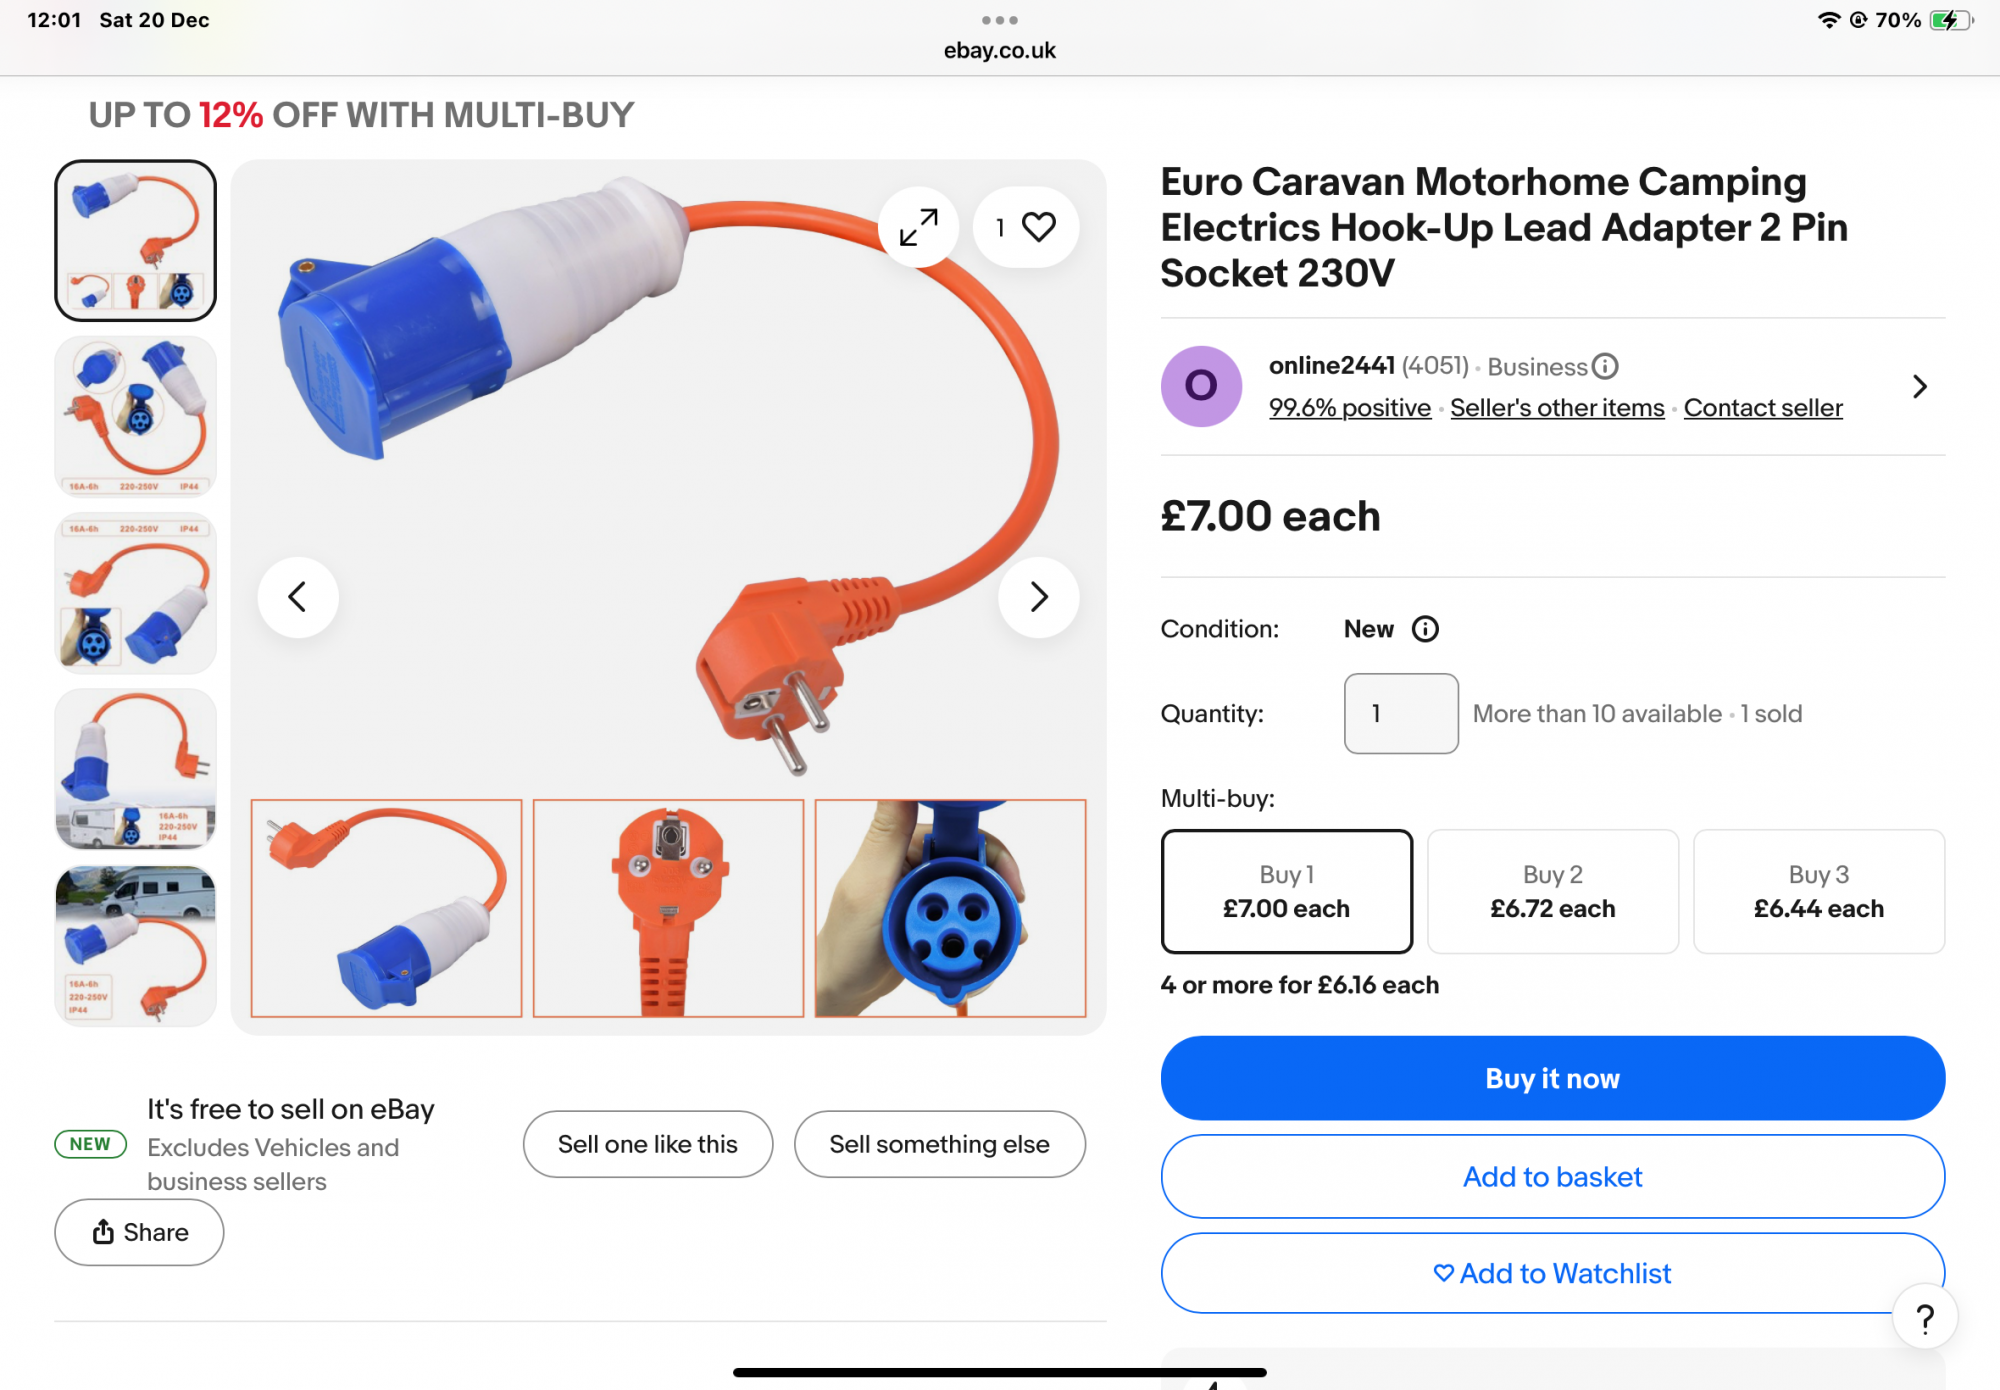Click Add to basket
Viewport: 2000px width, 1390px height.
coord(1552,1177)
